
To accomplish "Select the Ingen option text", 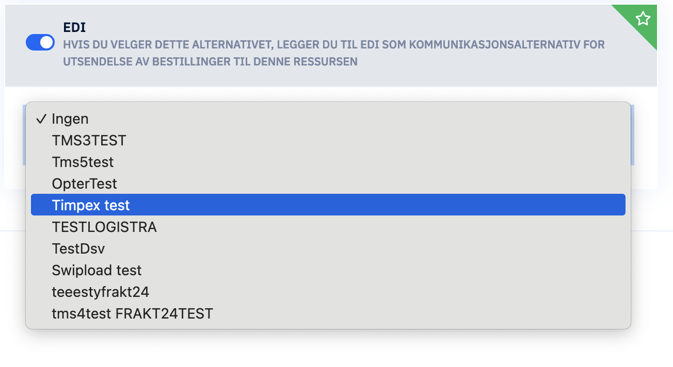I will 70,119.
